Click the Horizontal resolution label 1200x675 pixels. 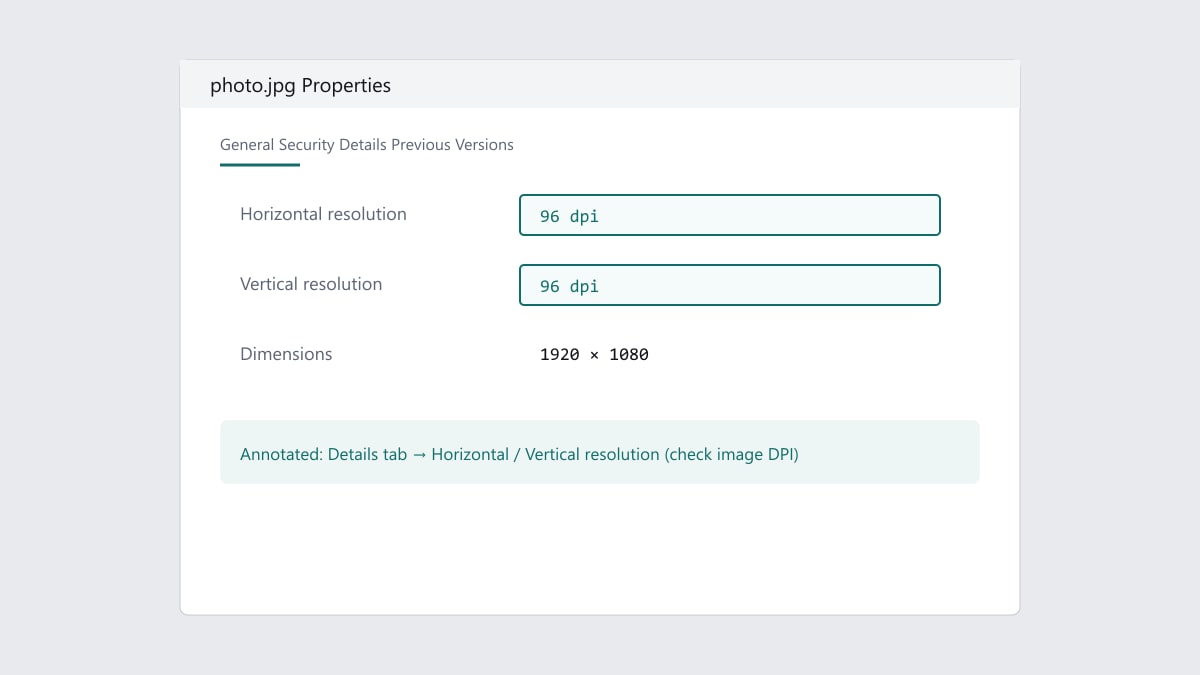click(323, 214)
